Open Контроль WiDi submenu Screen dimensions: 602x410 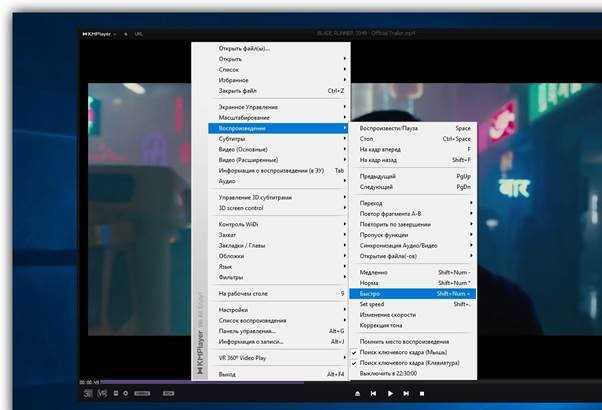[x=278, y=224]
